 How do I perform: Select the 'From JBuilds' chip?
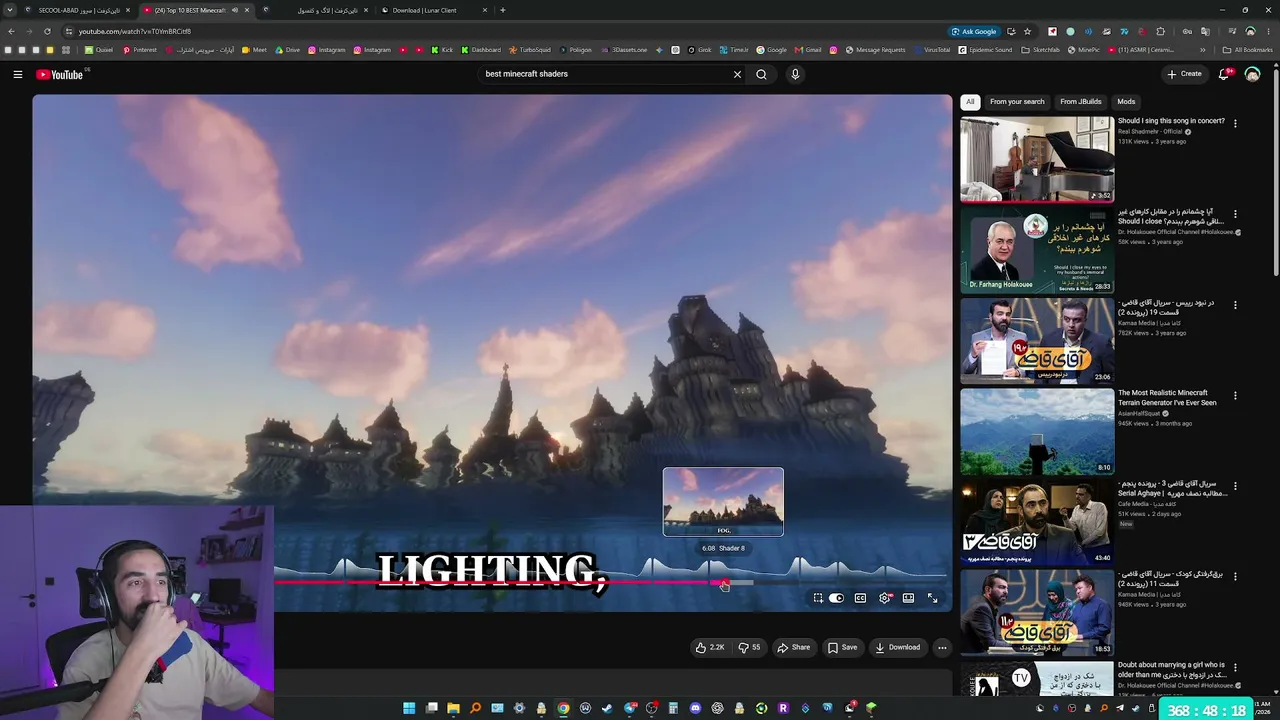click(x=1081, y=102)
